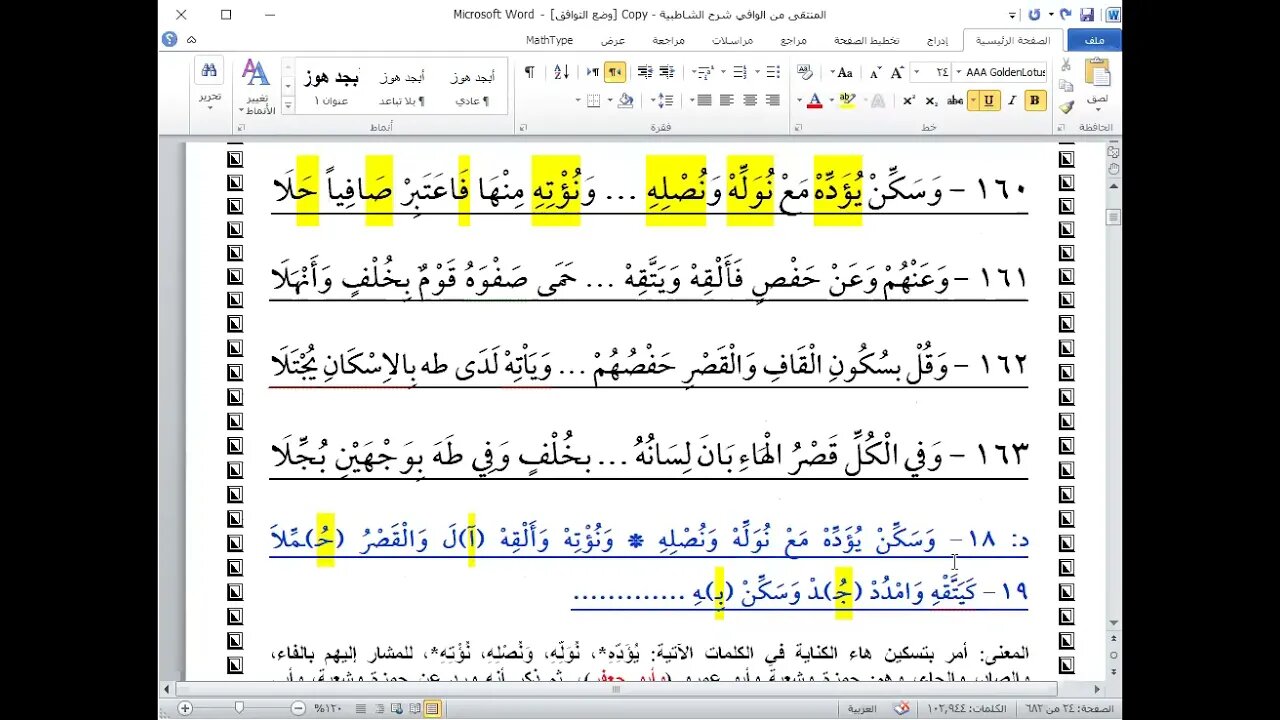Click the strikethrough abc icon

(955, 100)
